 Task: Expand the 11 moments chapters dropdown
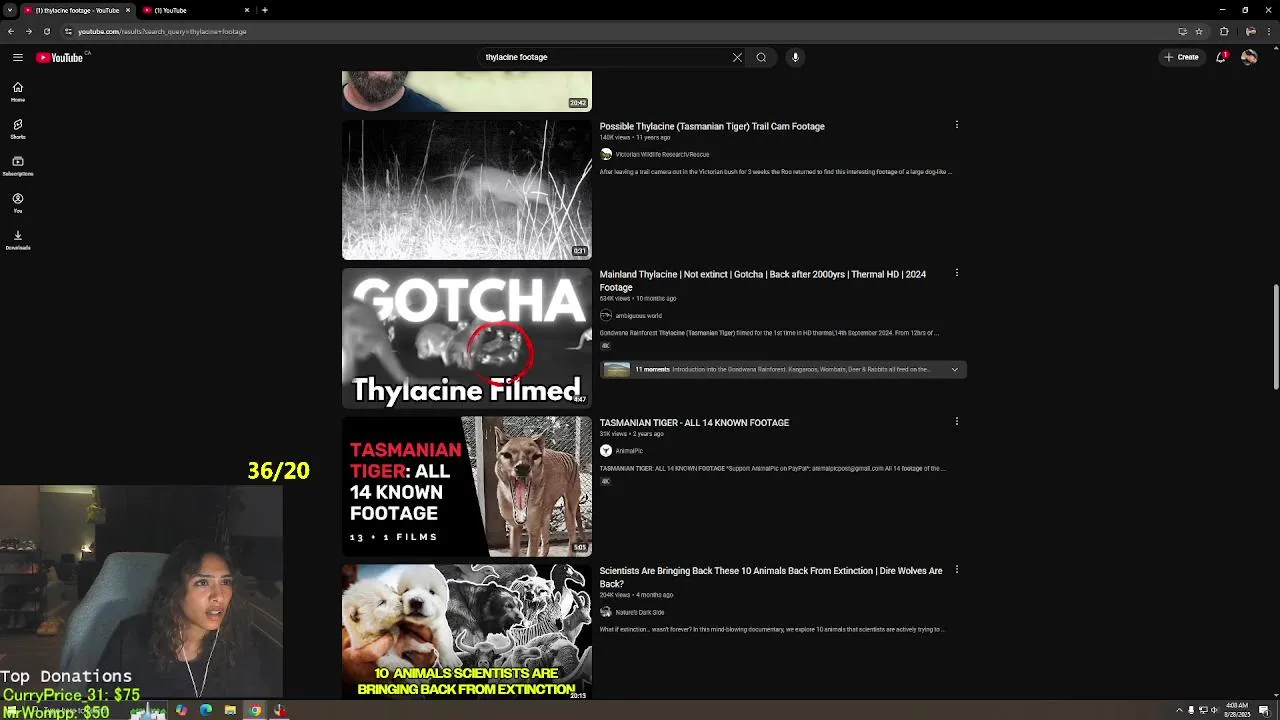[x=954, y=369]
